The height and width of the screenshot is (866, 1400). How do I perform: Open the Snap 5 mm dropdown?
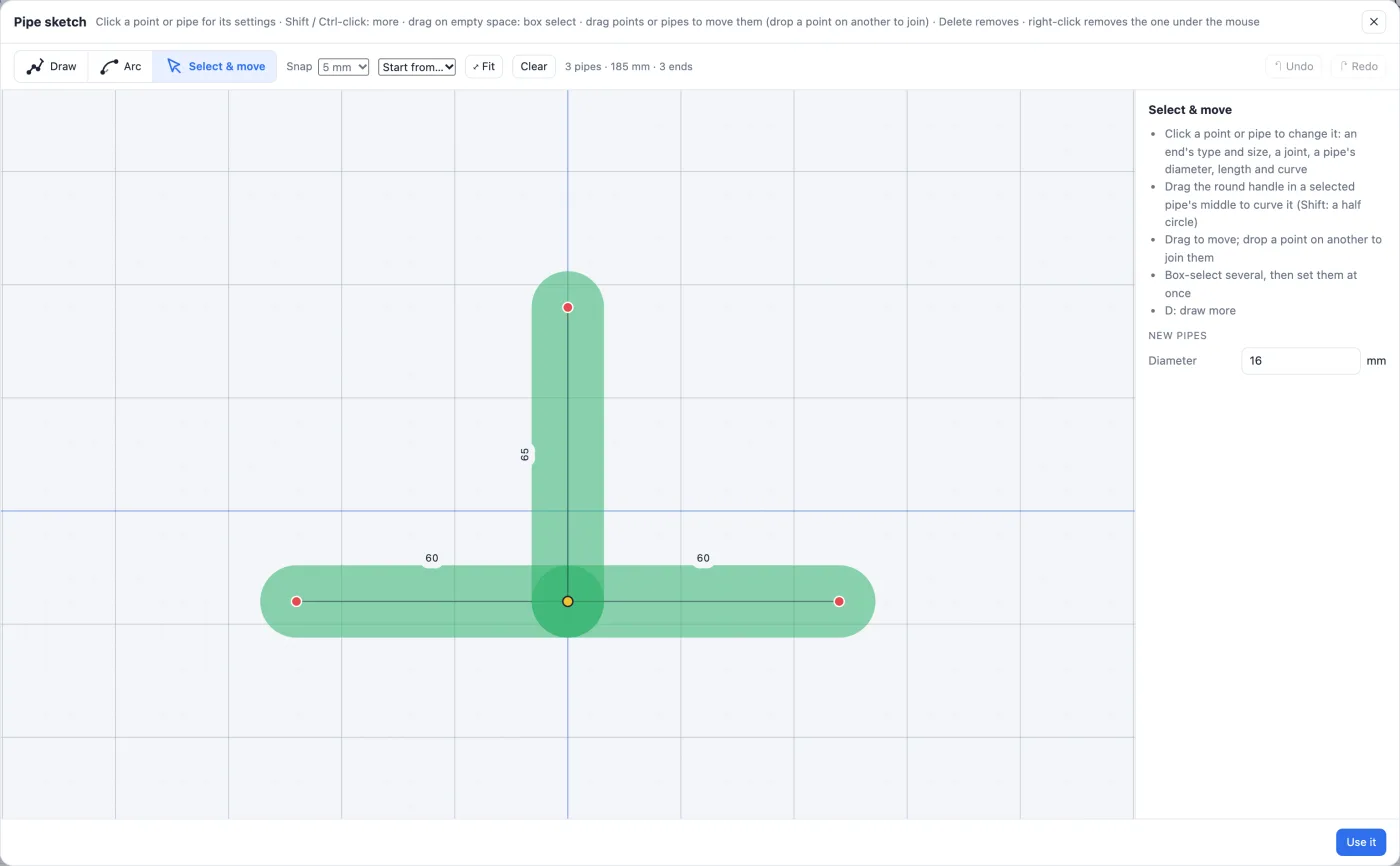[x=343, y=67]
